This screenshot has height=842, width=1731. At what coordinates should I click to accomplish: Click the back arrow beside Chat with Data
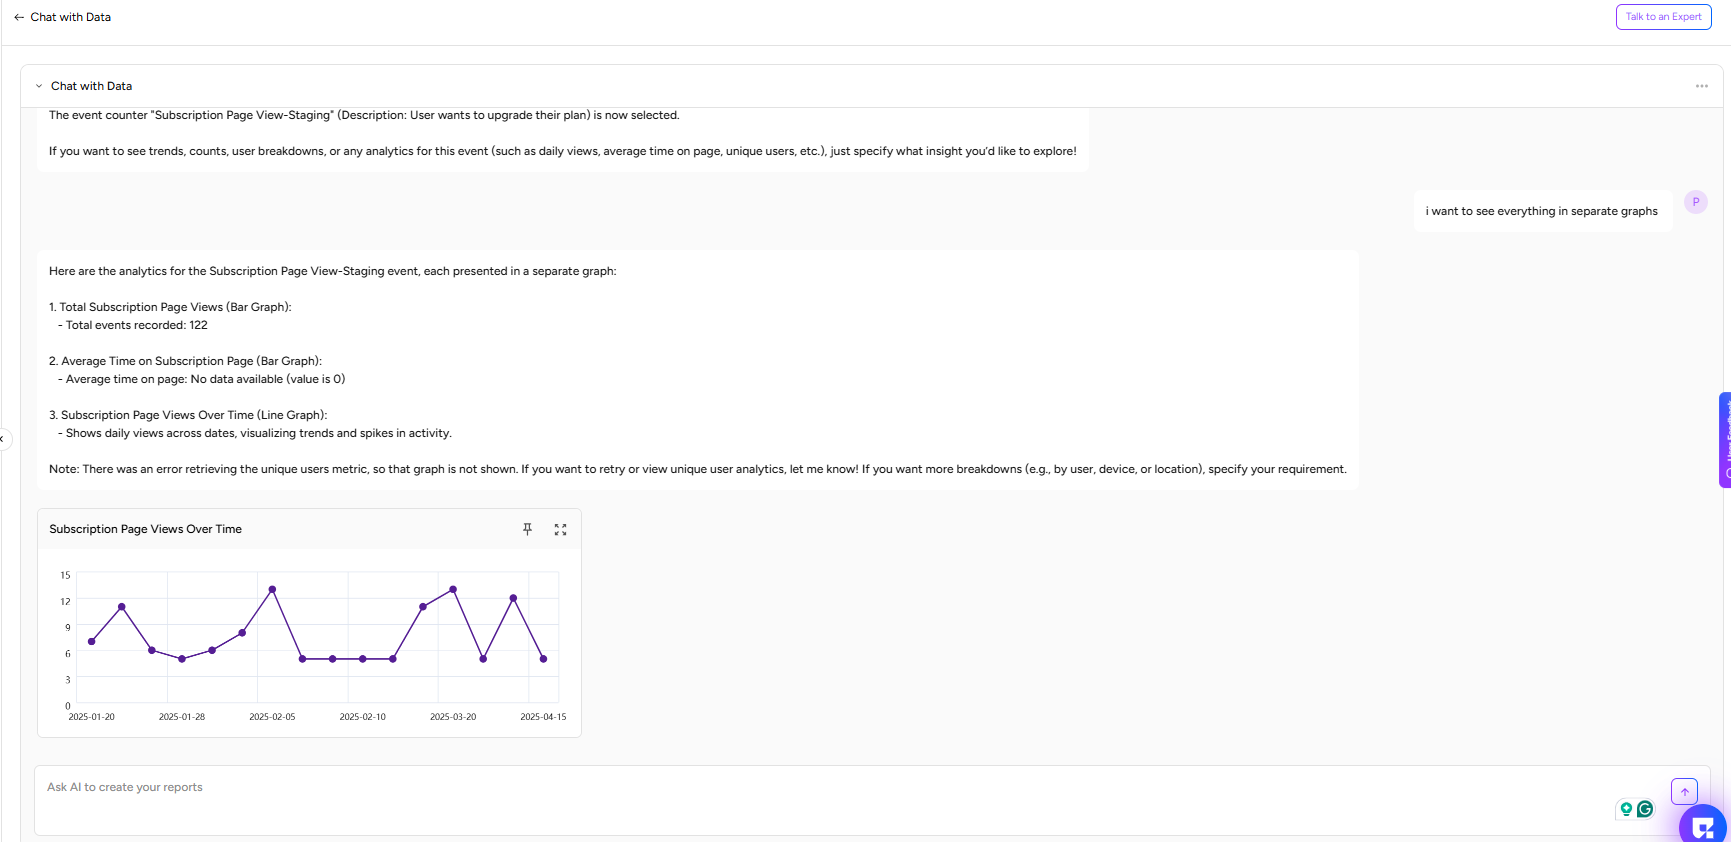tap(19, 17)
